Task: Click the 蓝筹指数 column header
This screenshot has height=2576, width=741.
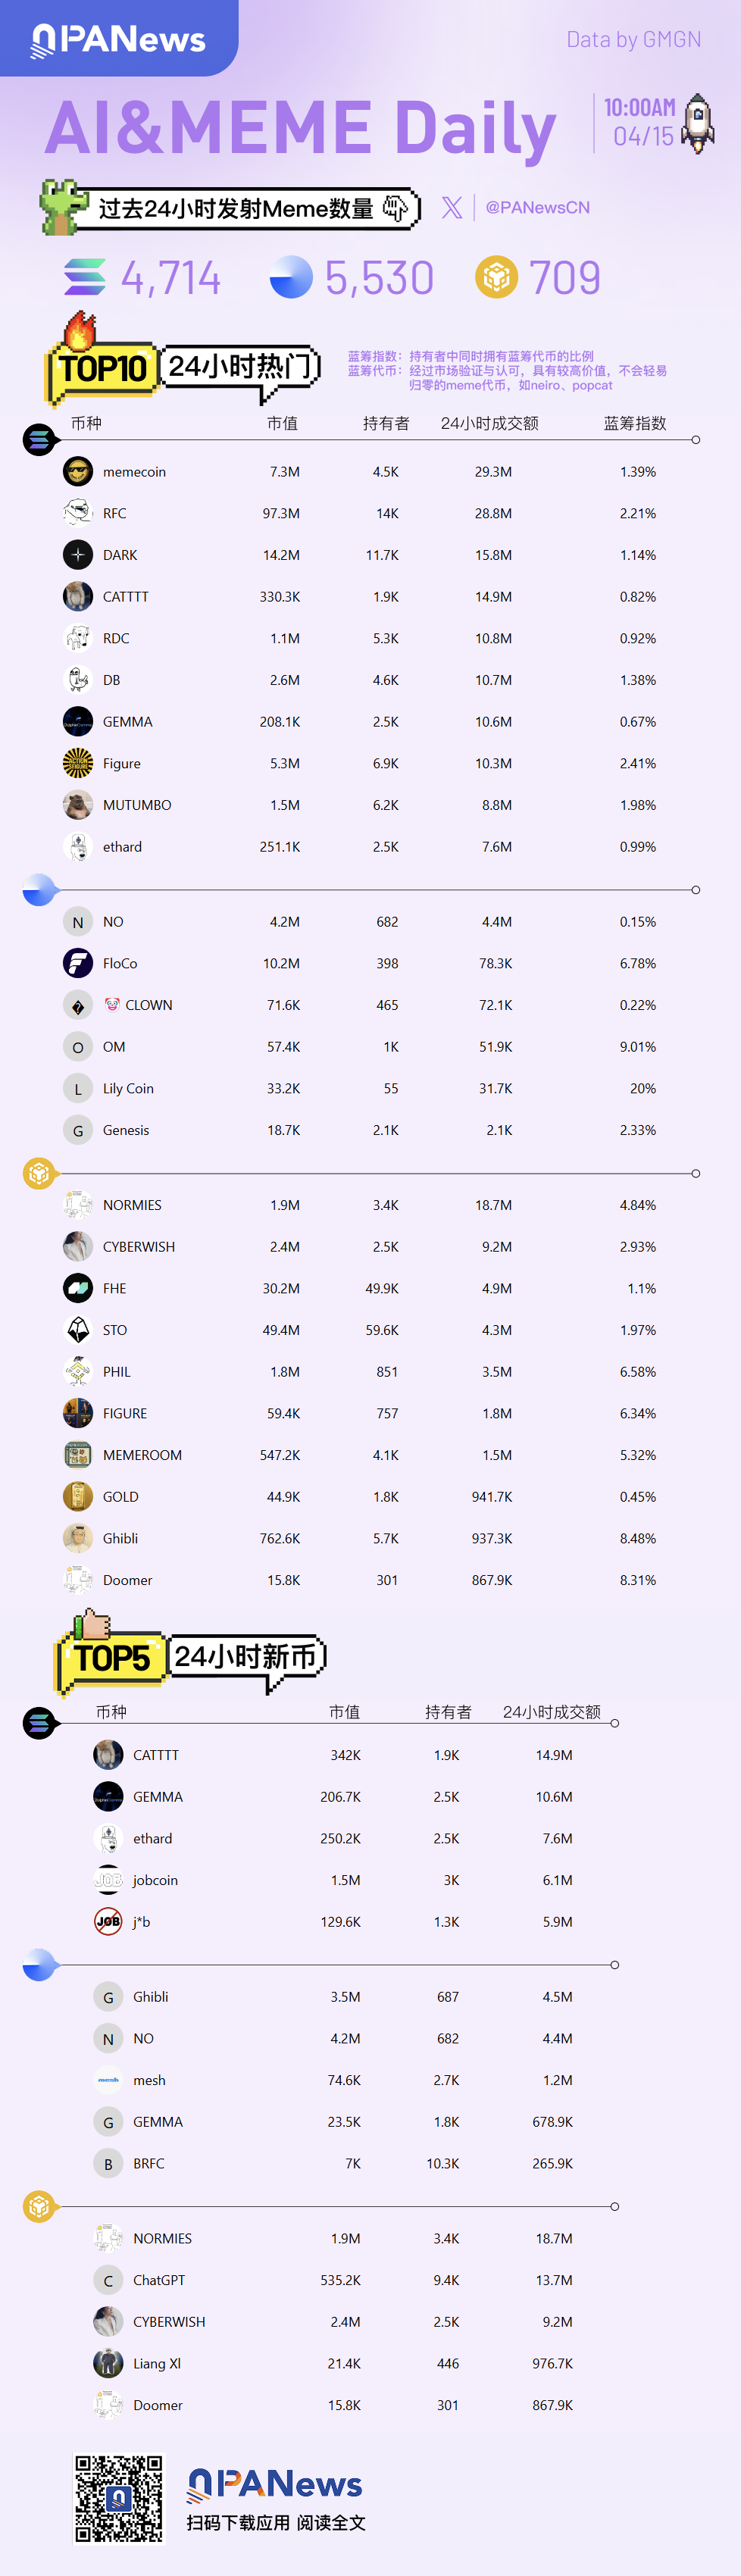Action: coord(634,423)
